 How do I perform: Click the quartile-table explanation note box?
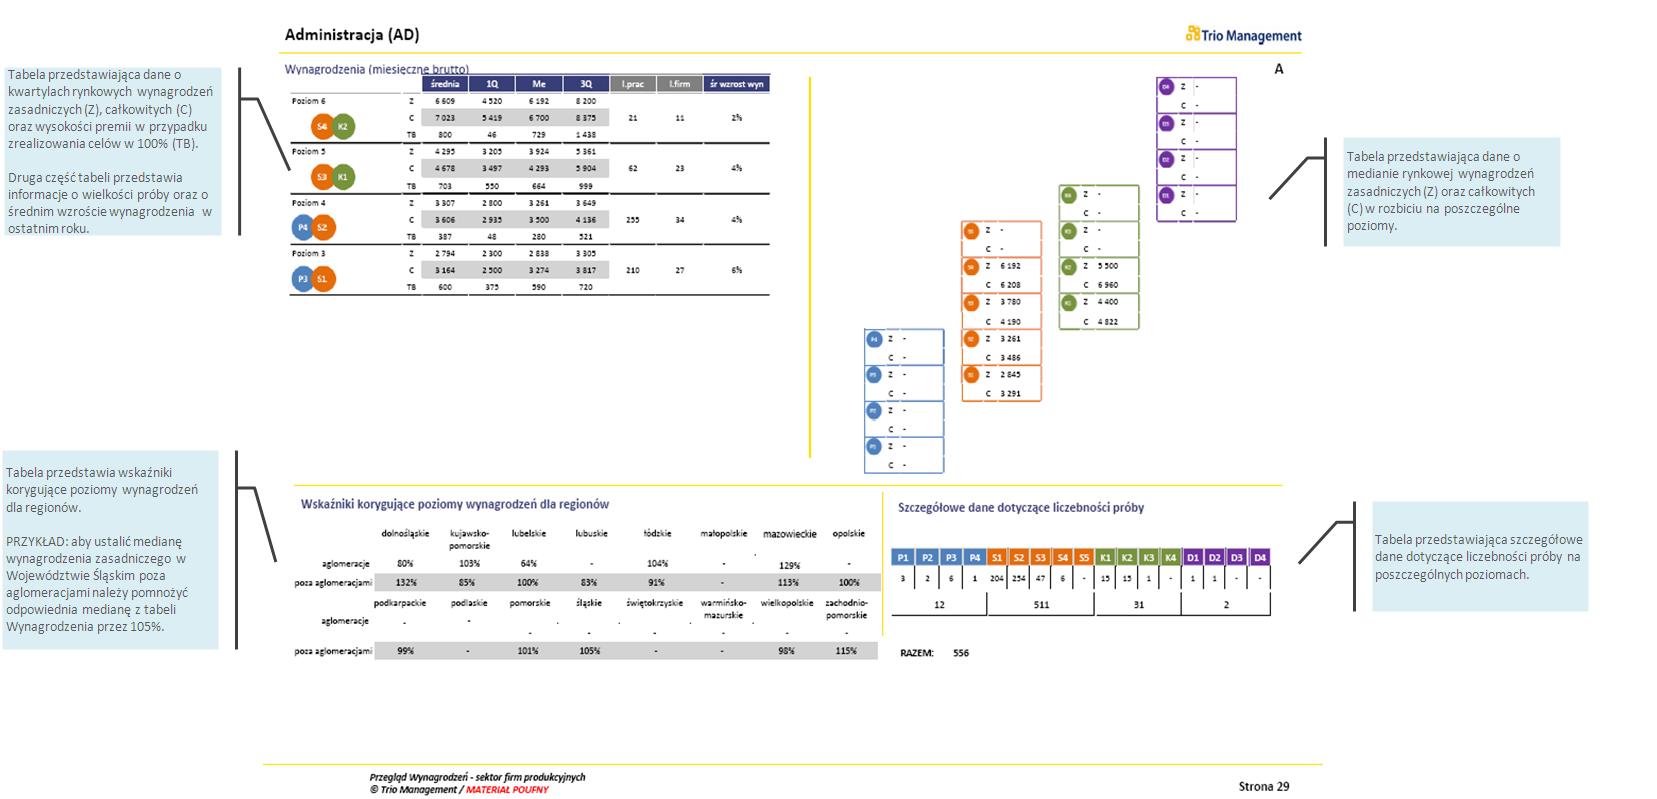point(111,151)
